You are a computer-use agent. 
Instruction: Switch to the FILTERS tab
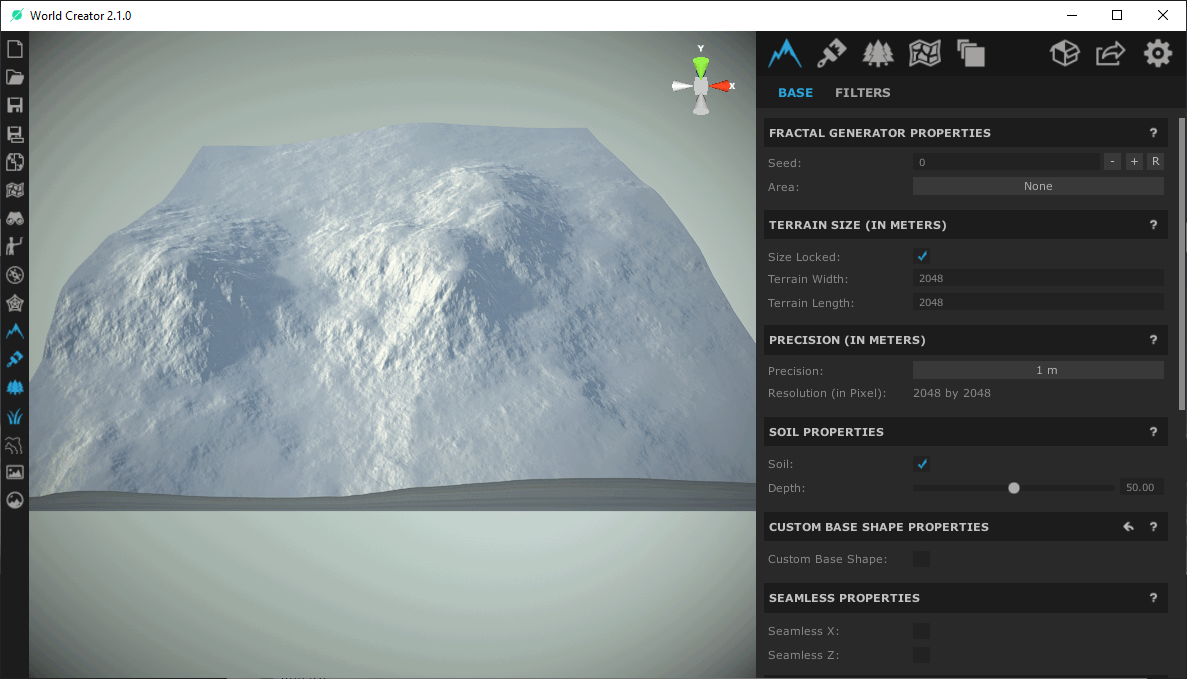(862, 93)
